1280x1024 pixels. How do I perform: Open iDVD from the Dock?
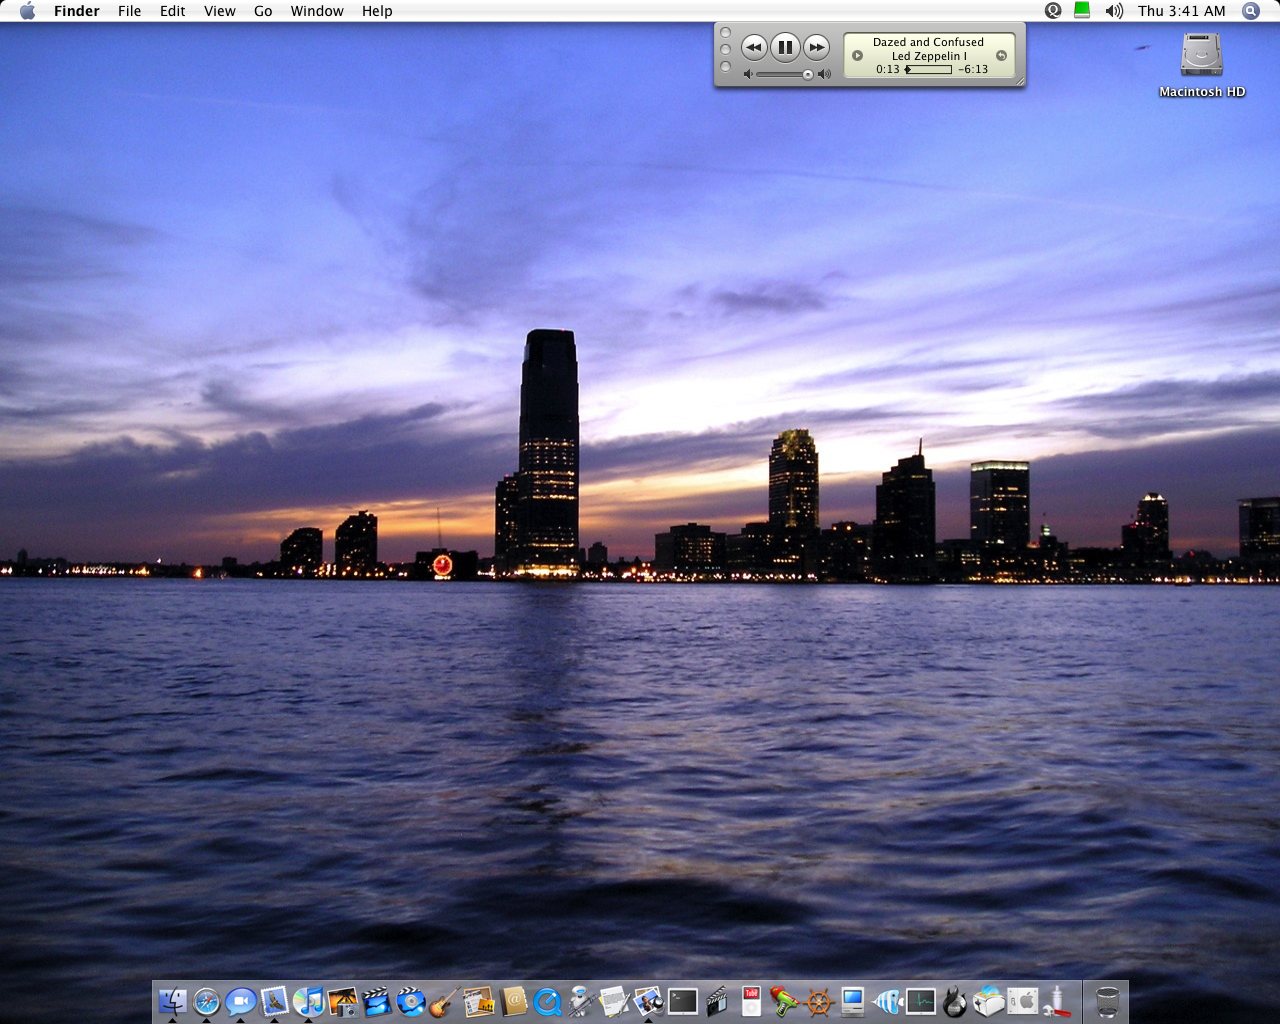[410, 1001]
